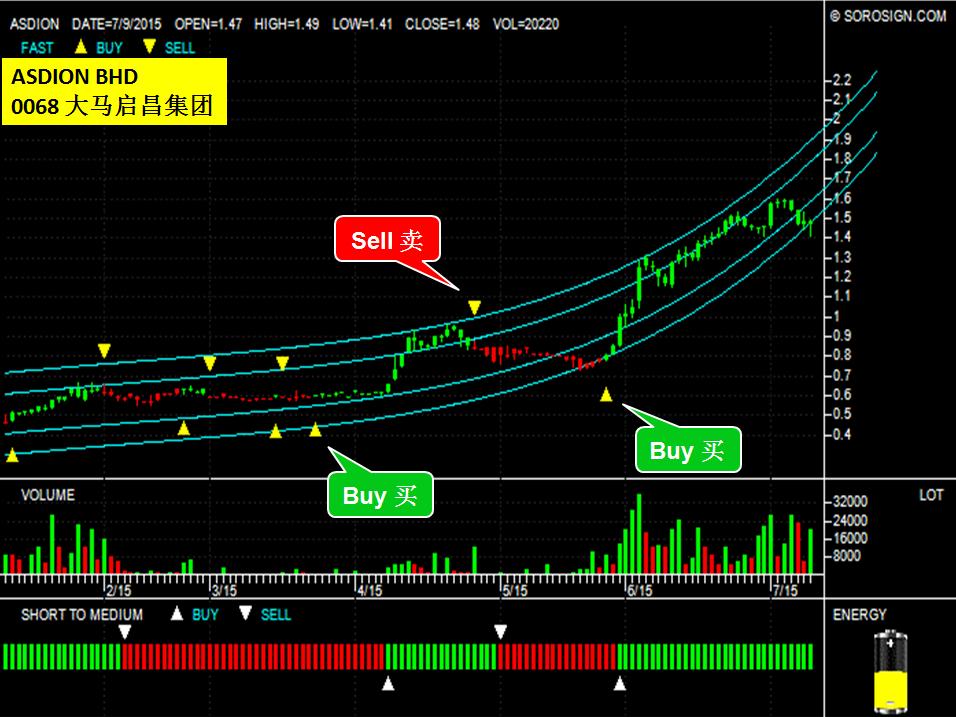Select the yellow buy marker nearest the lower Buy callout

315,430
